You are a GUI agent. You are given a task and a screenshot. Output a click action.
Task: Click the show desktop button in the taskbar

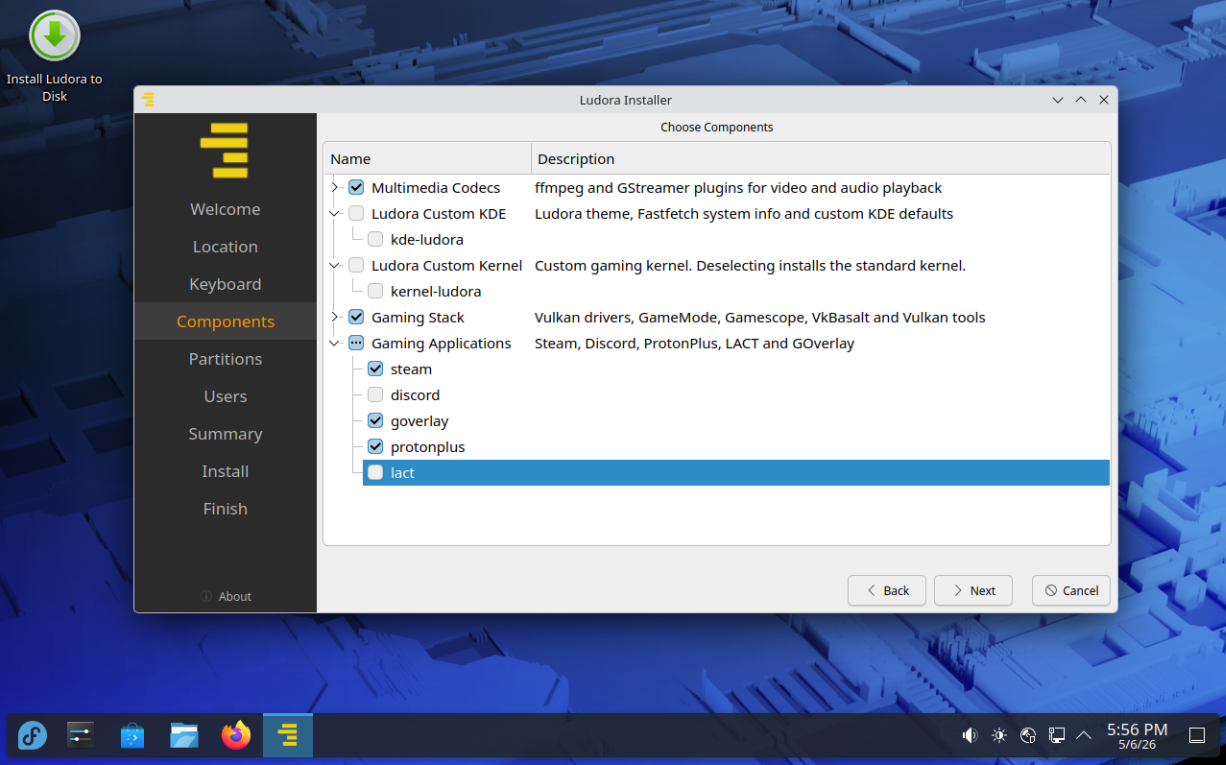1197,736
